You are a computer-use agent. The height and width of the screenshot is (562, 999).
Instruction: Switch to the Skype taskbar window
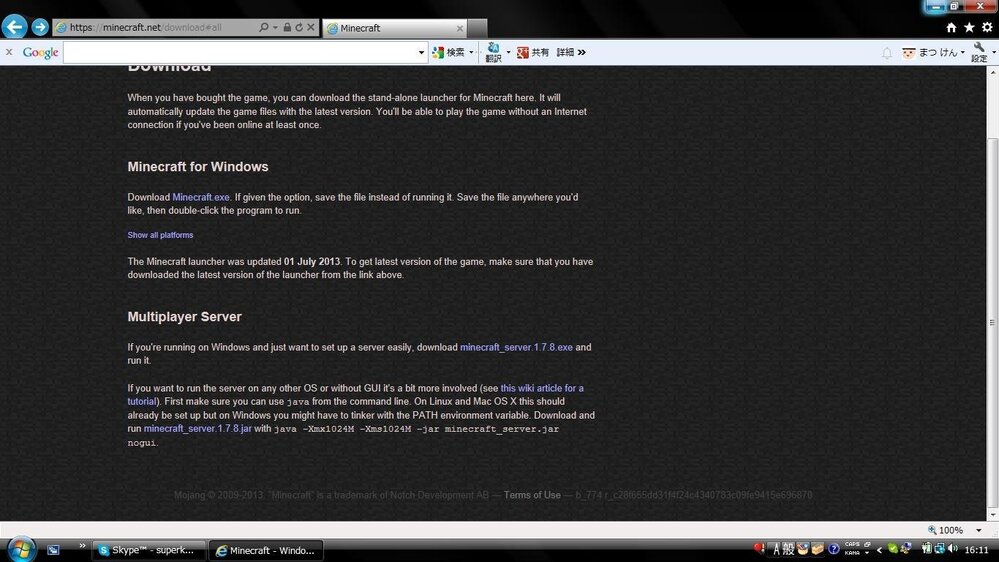[x=149, y=550]
